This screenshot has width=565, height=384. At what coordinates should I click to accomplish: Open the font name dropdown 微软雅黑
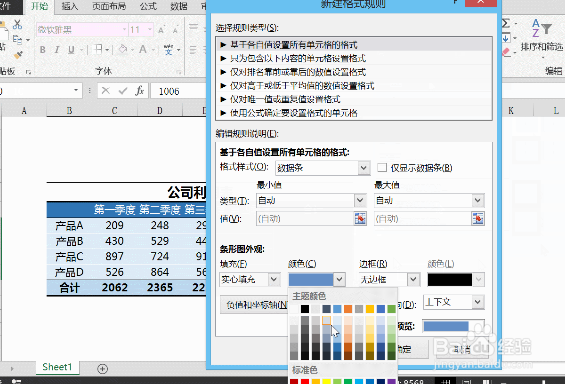click(124, 29)
